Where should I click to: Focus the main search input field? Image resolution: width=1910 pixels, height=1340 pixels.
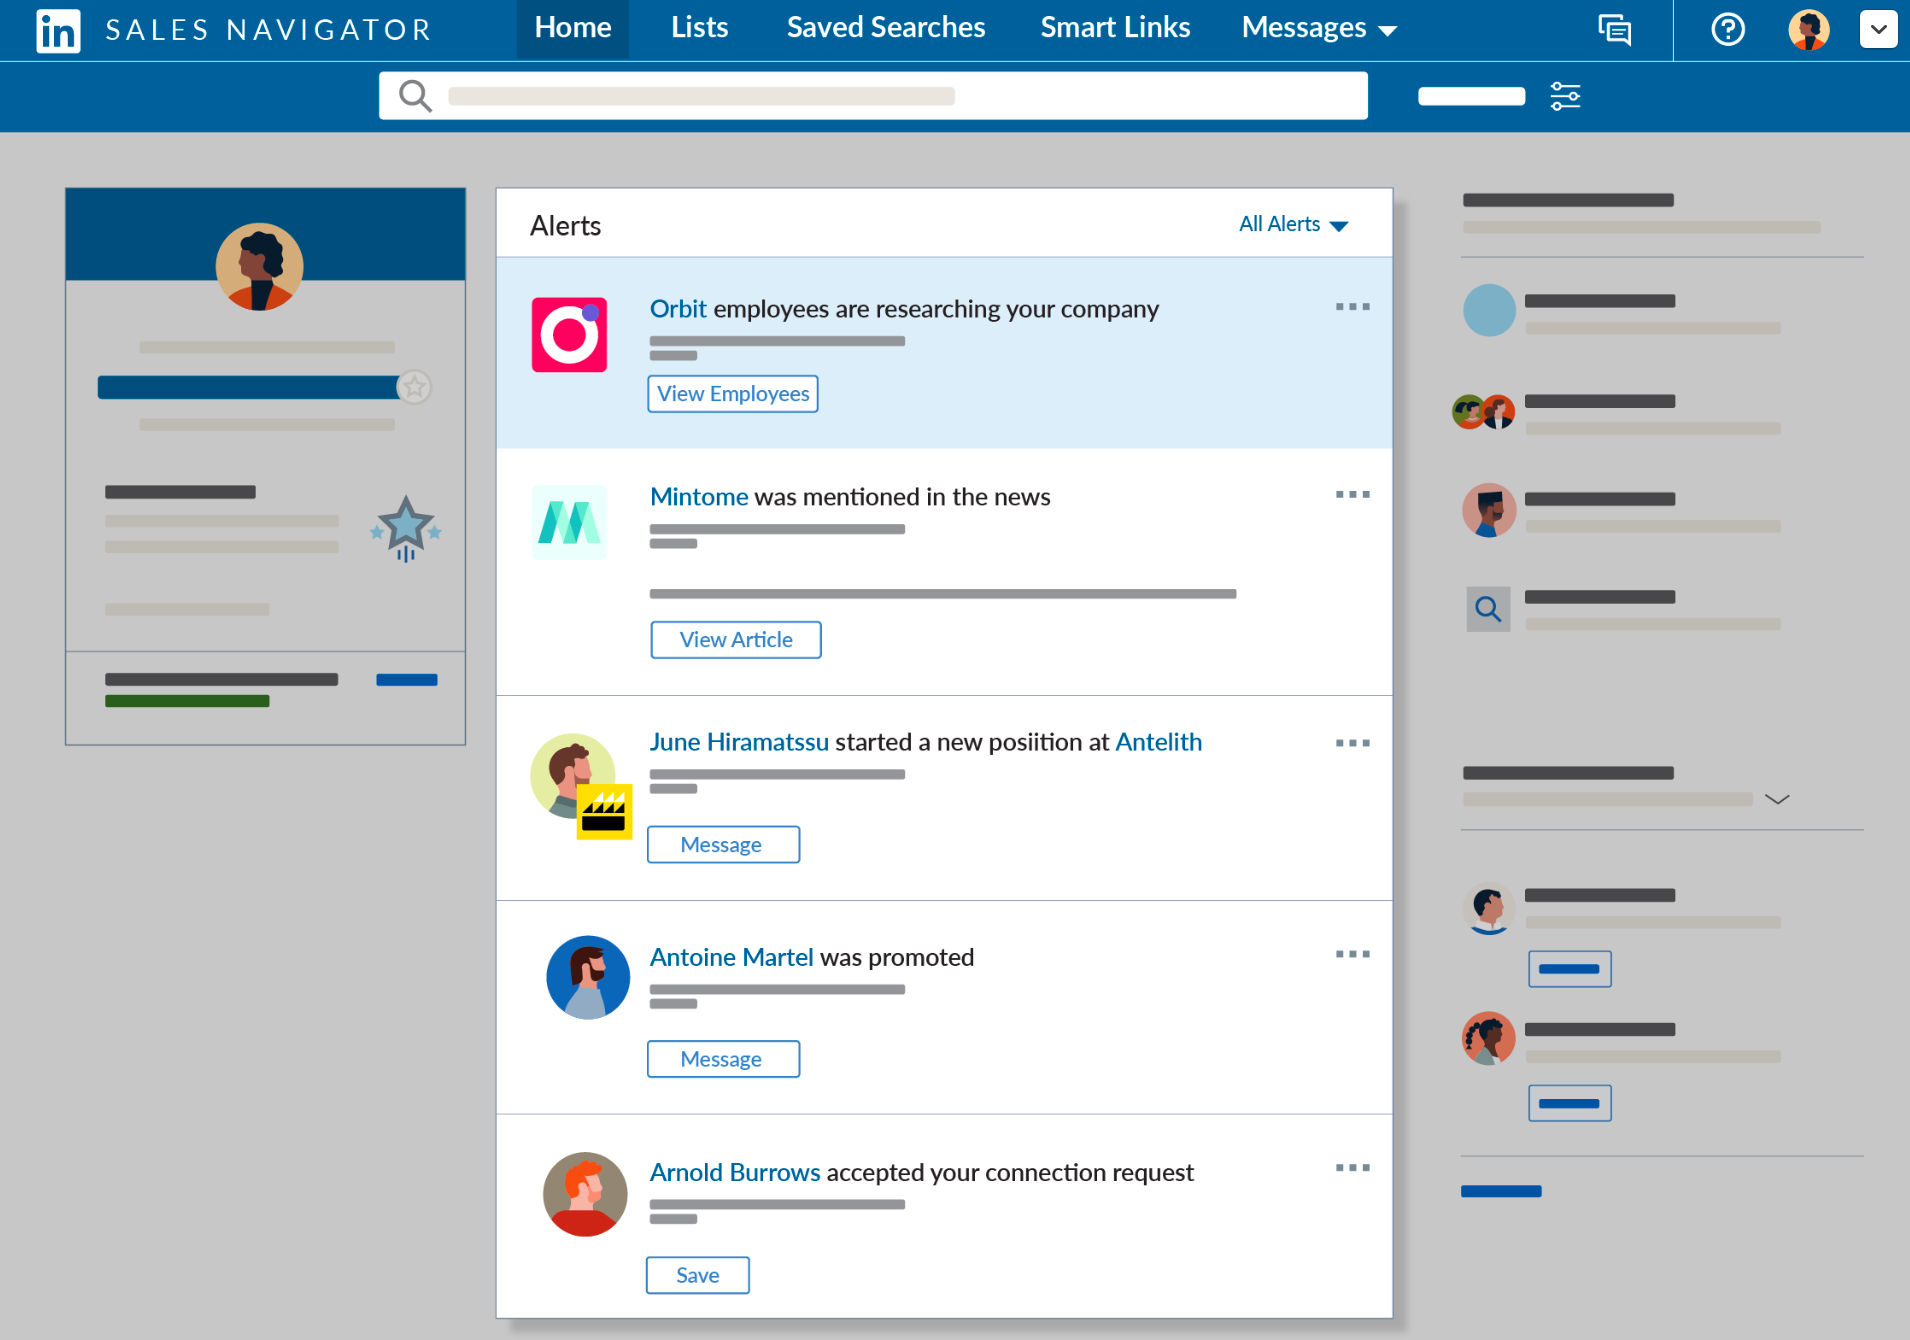(873, 96)
